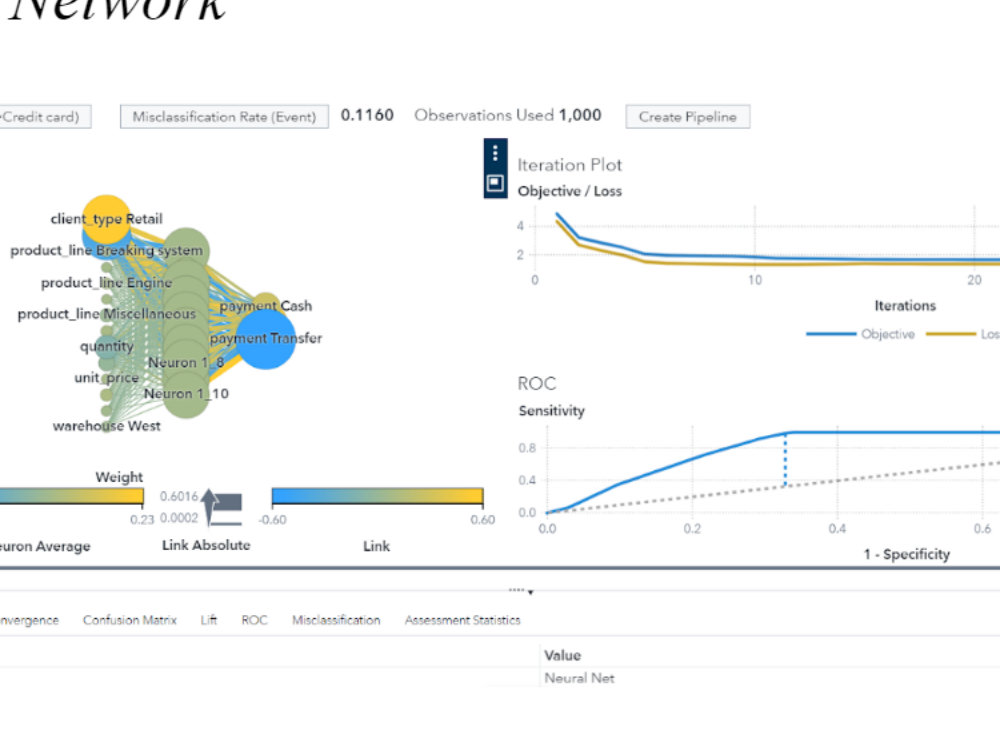Click the product_line Breaking system label

point(107,251)
